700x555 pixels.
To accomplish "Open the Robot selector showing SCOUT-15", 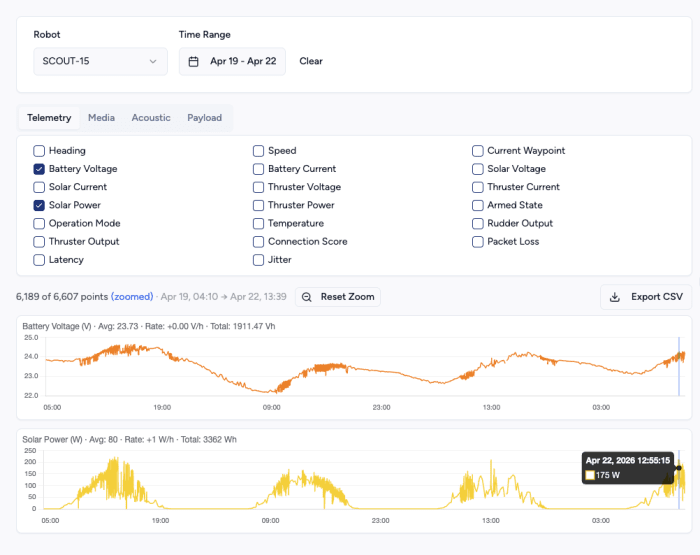I will point(100,61).
